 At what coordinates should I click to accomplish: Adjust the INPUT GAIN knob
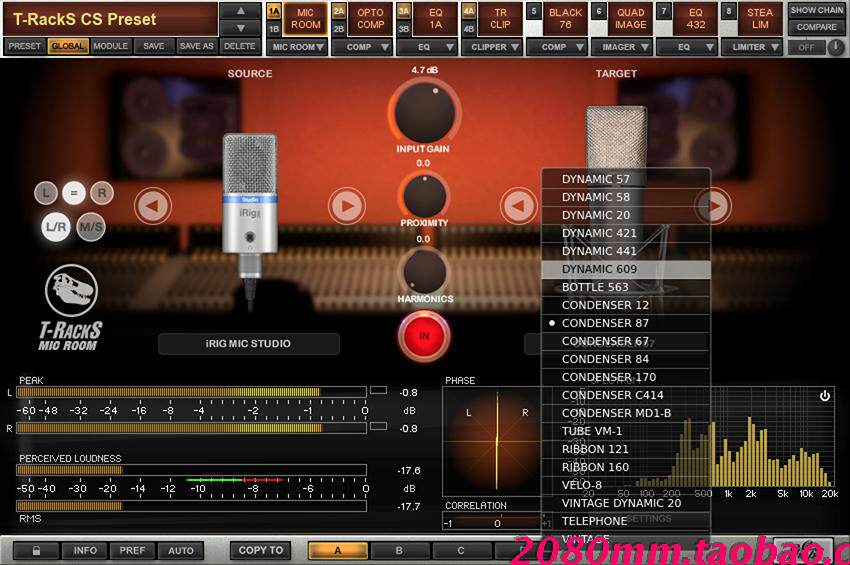click(x=424, y=113)
